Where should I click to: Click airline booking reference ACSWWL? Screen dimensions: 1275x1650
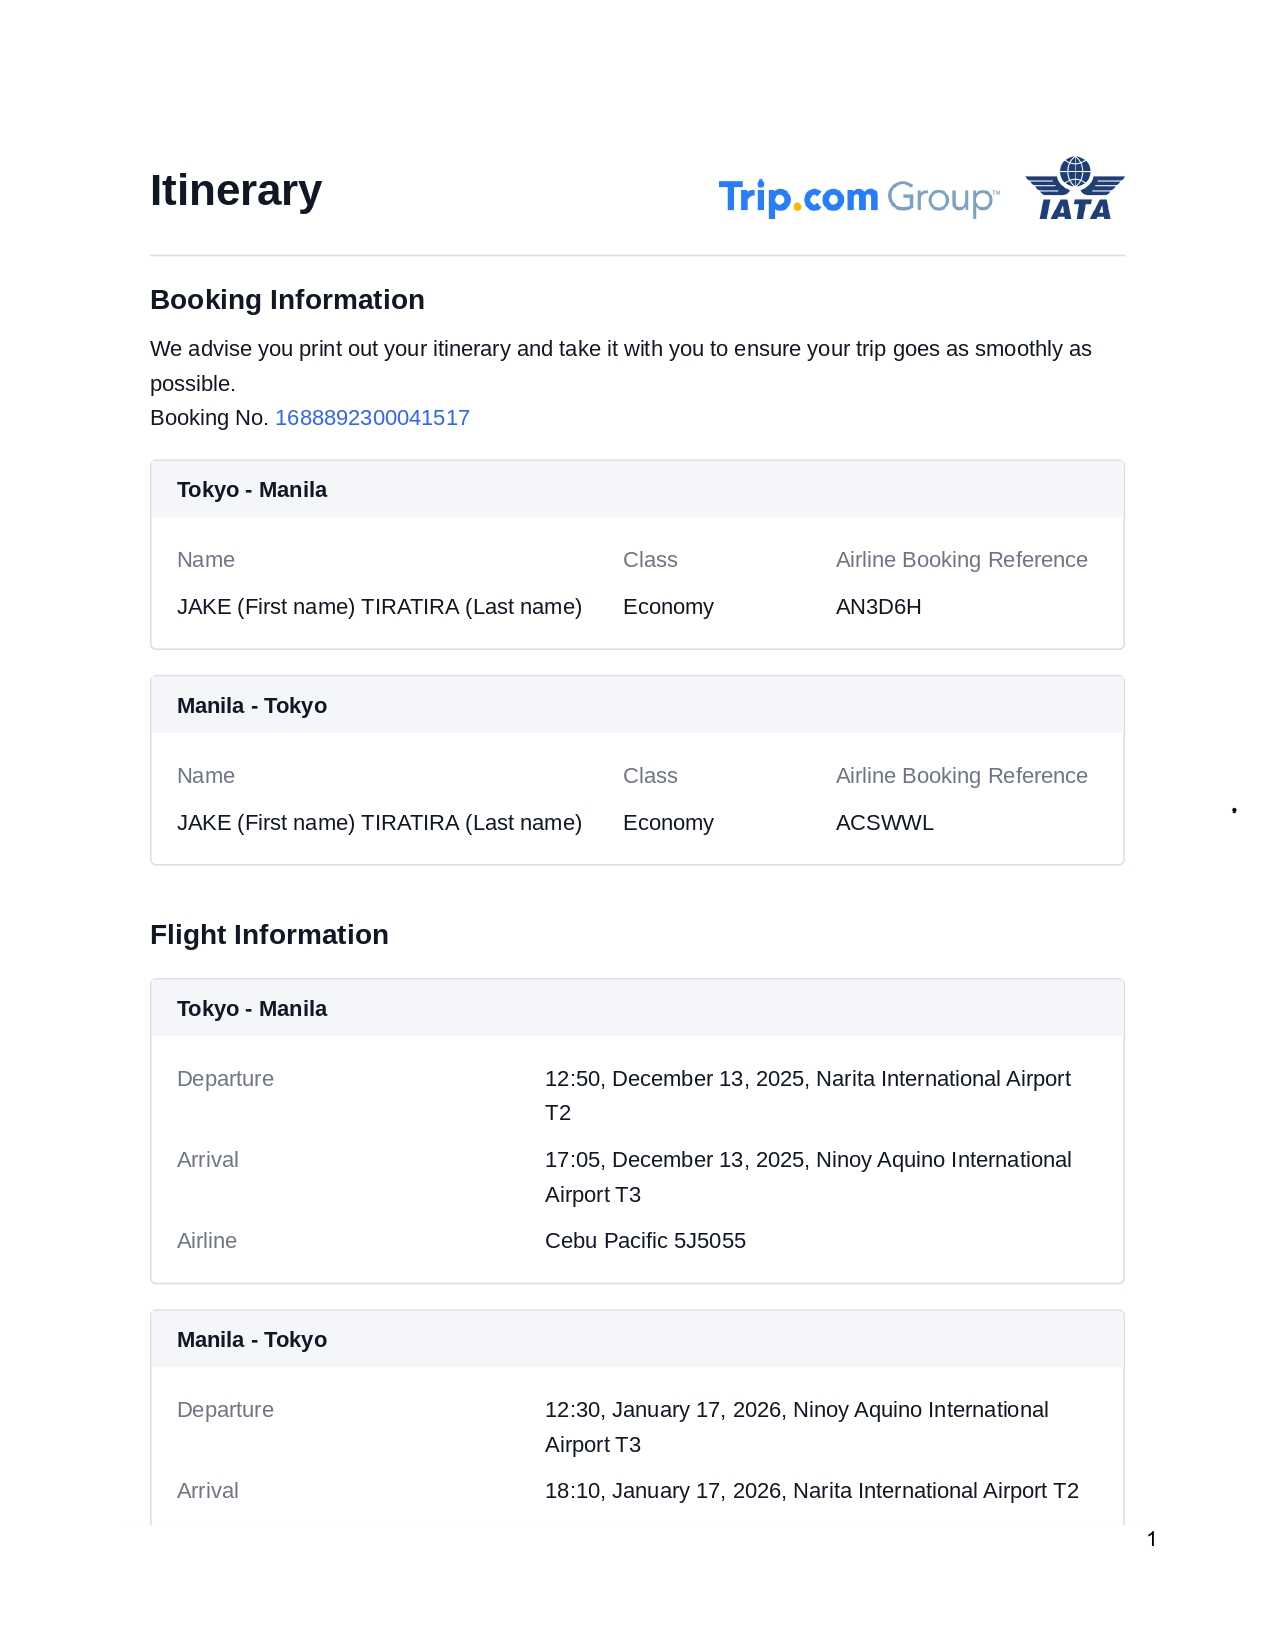point(884,823)
